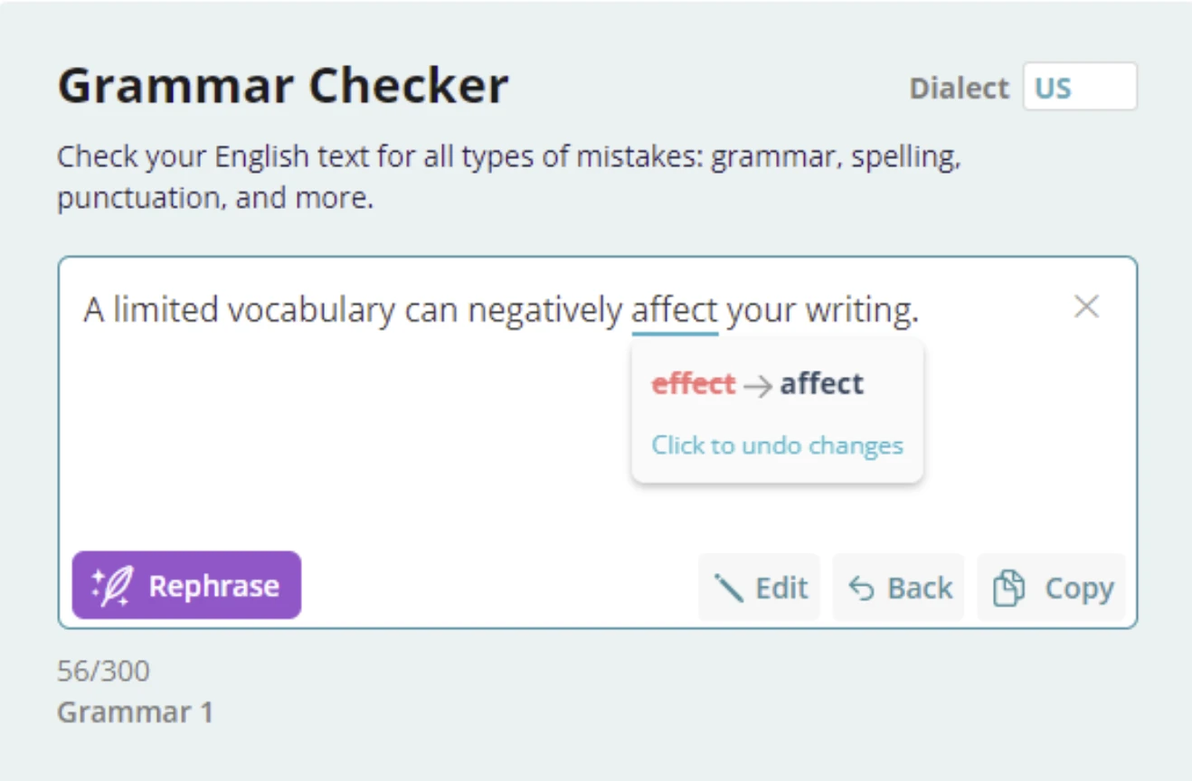
Task: Click the purple Rephrase button label
Action: [214, 586]
